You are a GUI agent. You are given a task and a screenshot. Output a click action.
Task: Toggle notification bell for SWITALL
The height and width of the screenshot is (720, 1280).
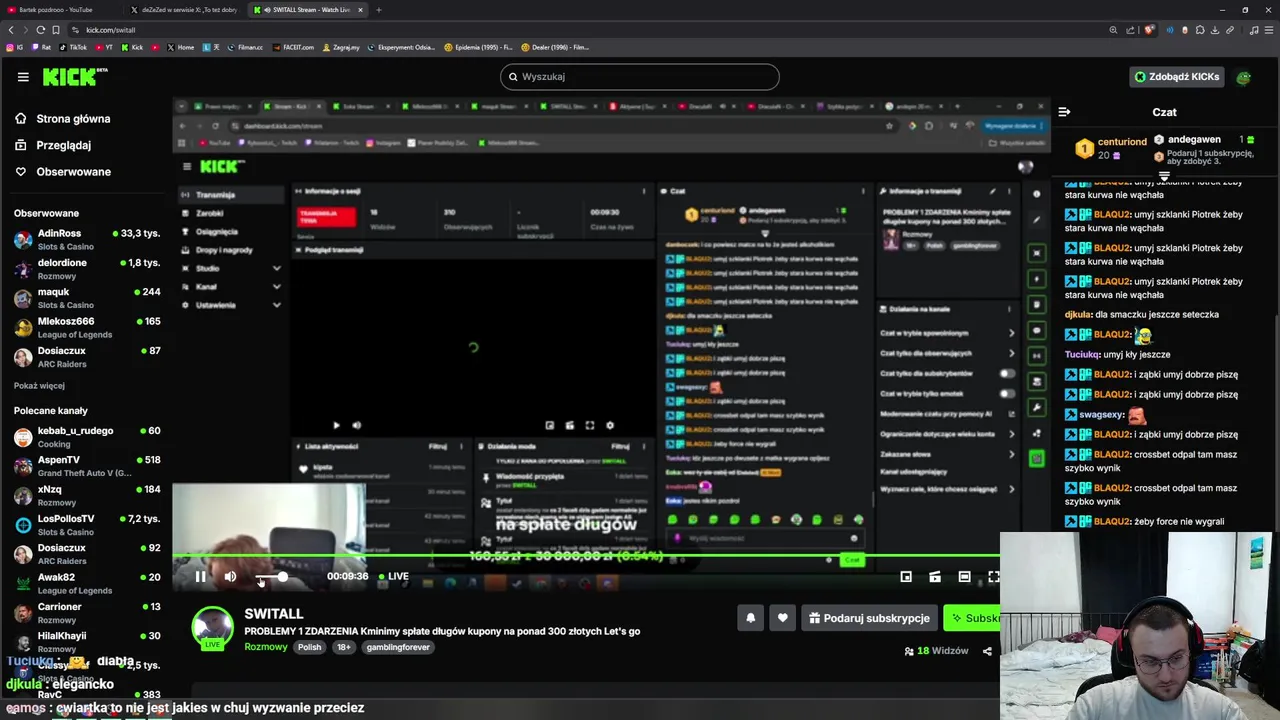(x=751, y=618)
